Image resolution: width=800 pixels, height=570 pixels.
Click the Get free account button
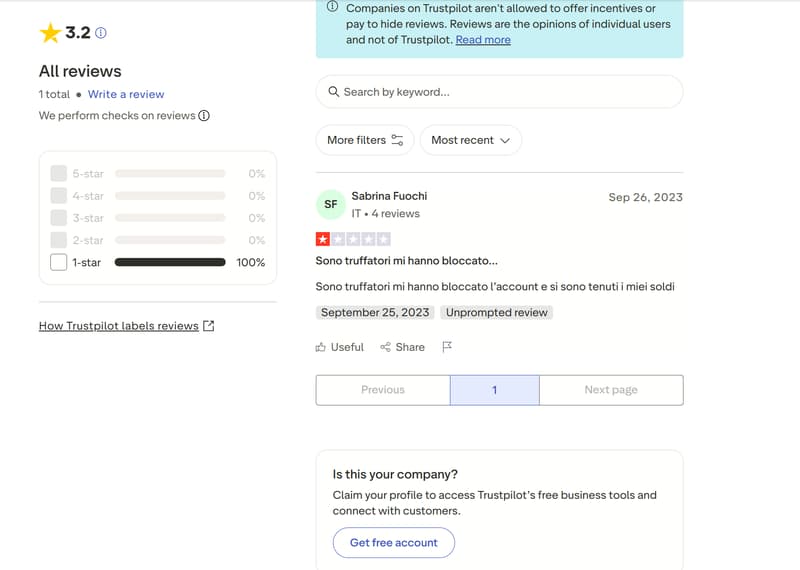pos(393,542)
